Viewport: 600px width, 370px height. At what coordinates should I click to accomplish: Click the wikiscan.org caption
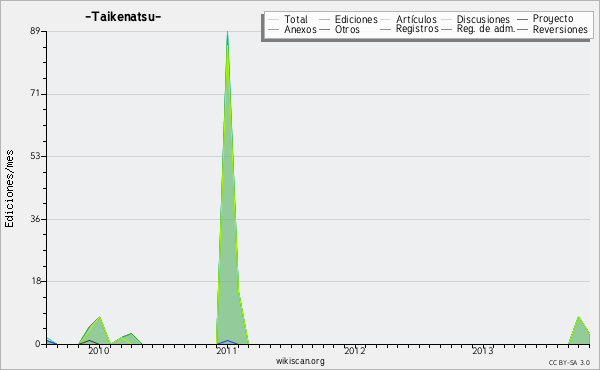coord(300,361)
